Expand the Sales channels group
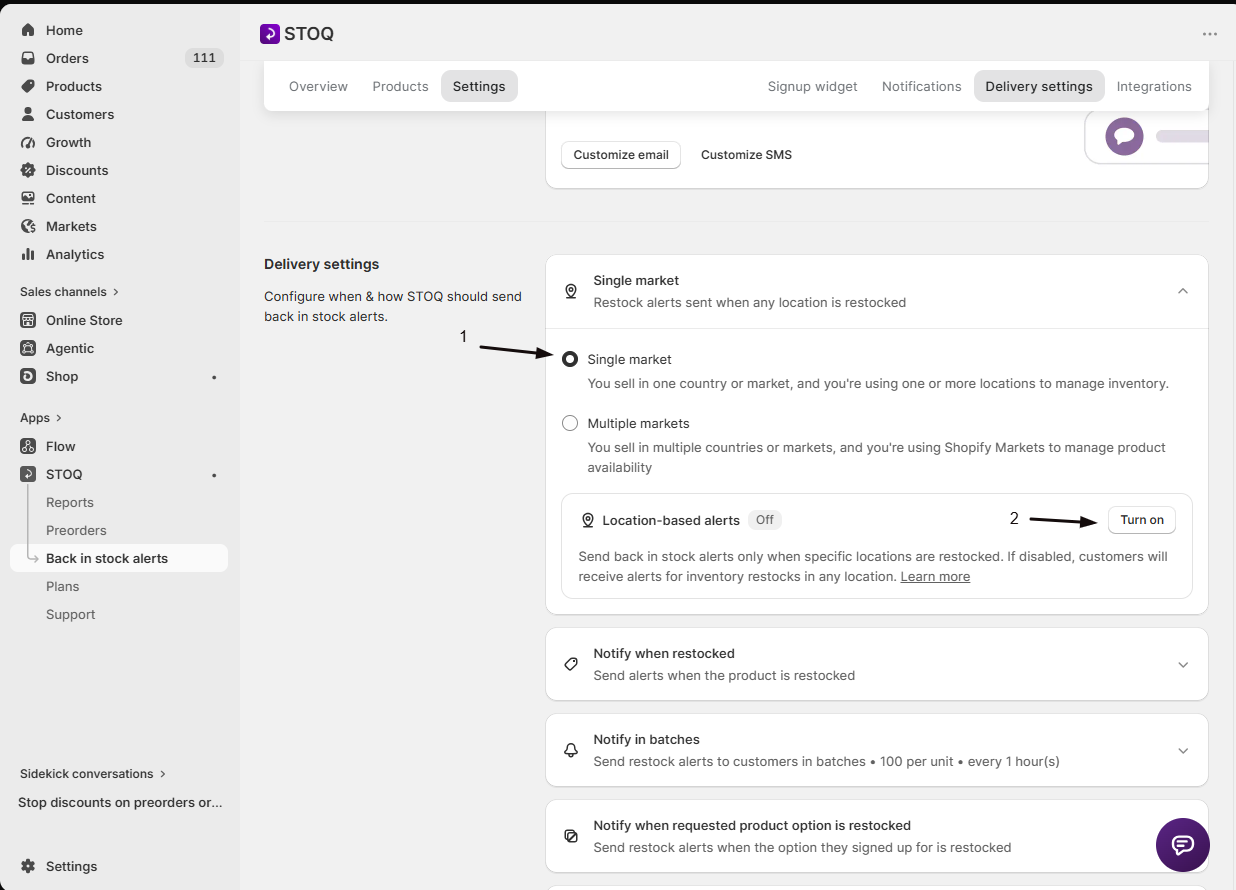1236x890 pixels. pos(70,292)
